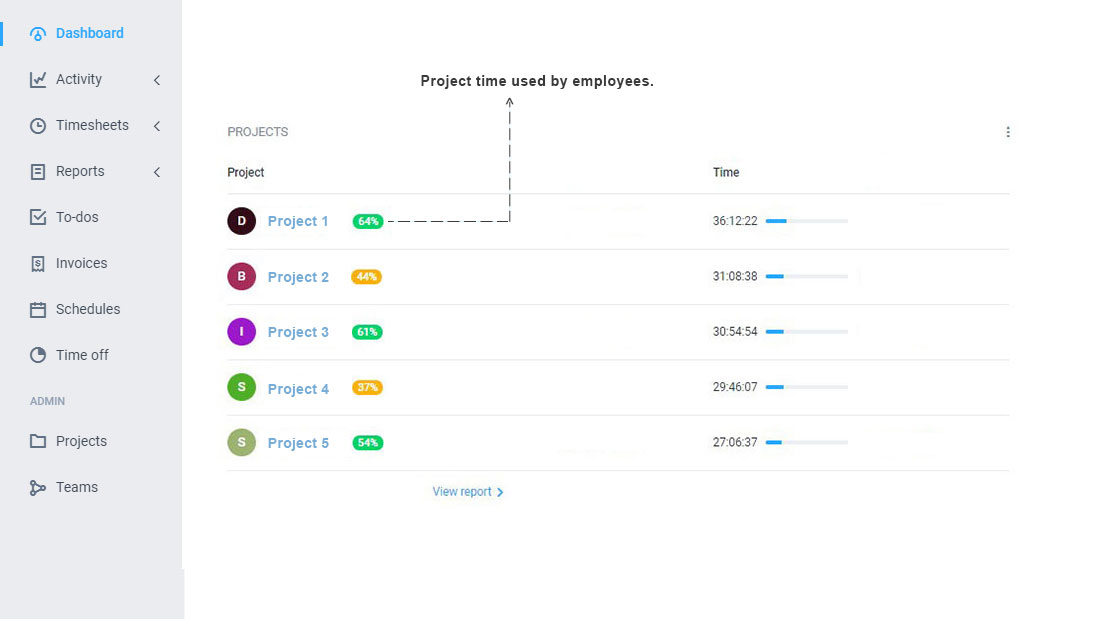Open the Projects folder icon
This screenshot has height=619, width=1100.
(x=38, y=441)
